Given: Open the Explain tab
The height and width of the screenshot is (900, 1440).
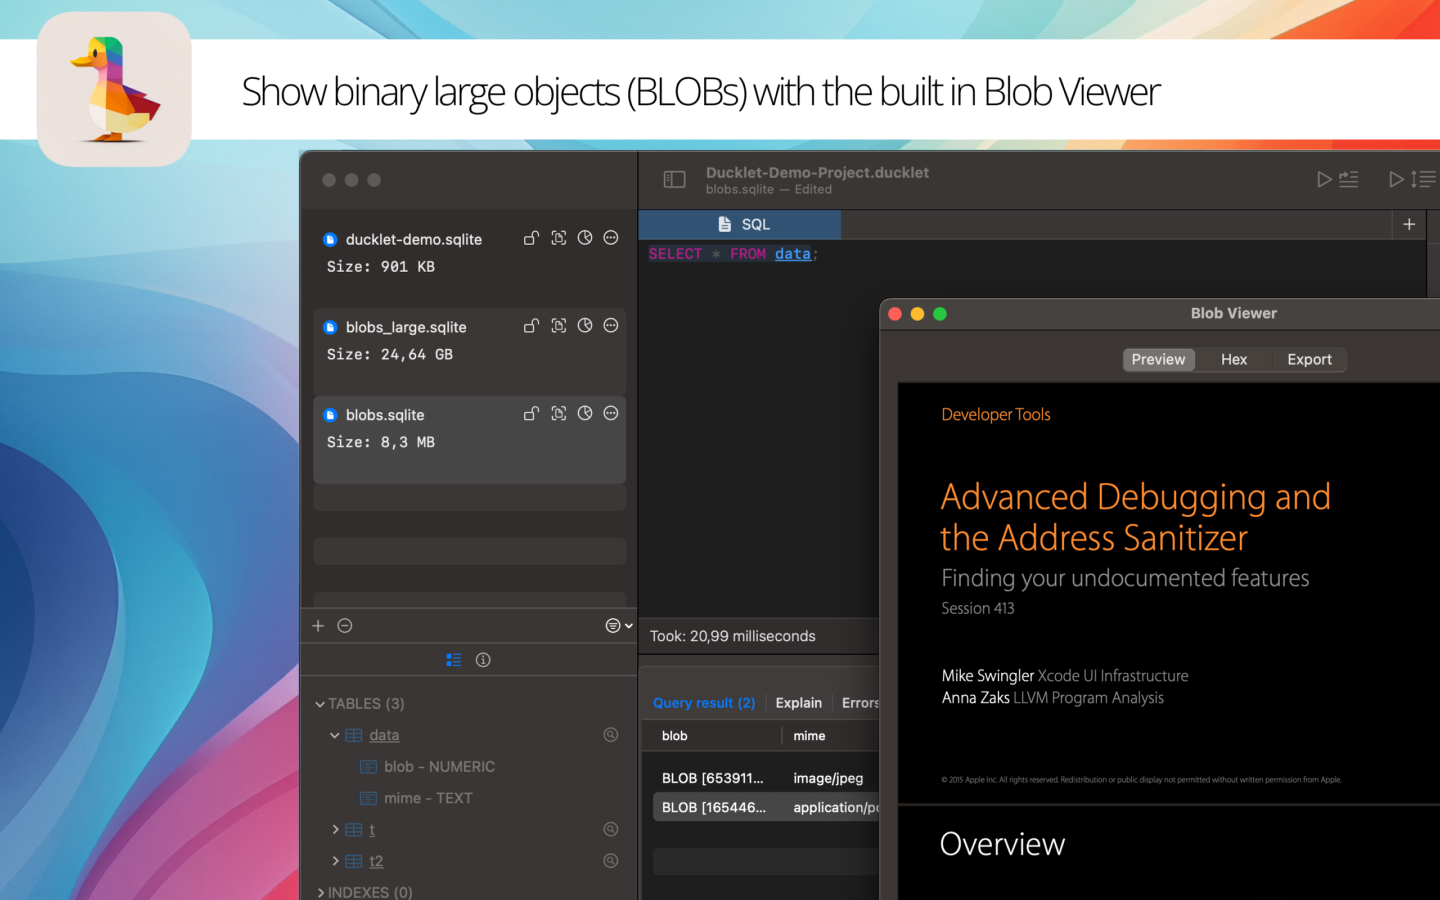Looking at the screenshot, I should pyautogui.click(x=799, y=703).
